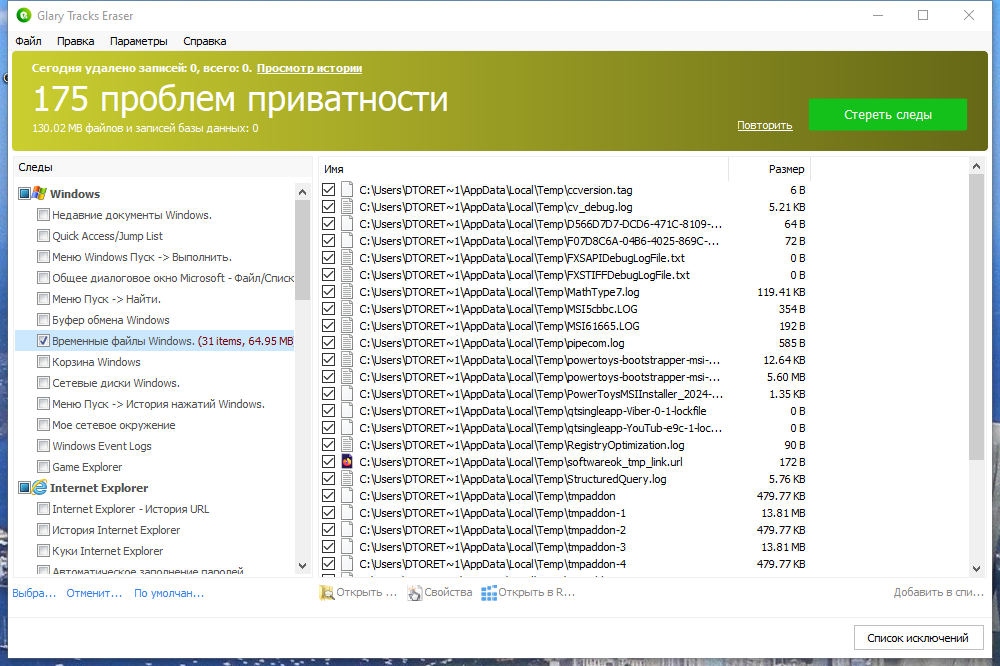Click the Выбра... select all link

34,593
